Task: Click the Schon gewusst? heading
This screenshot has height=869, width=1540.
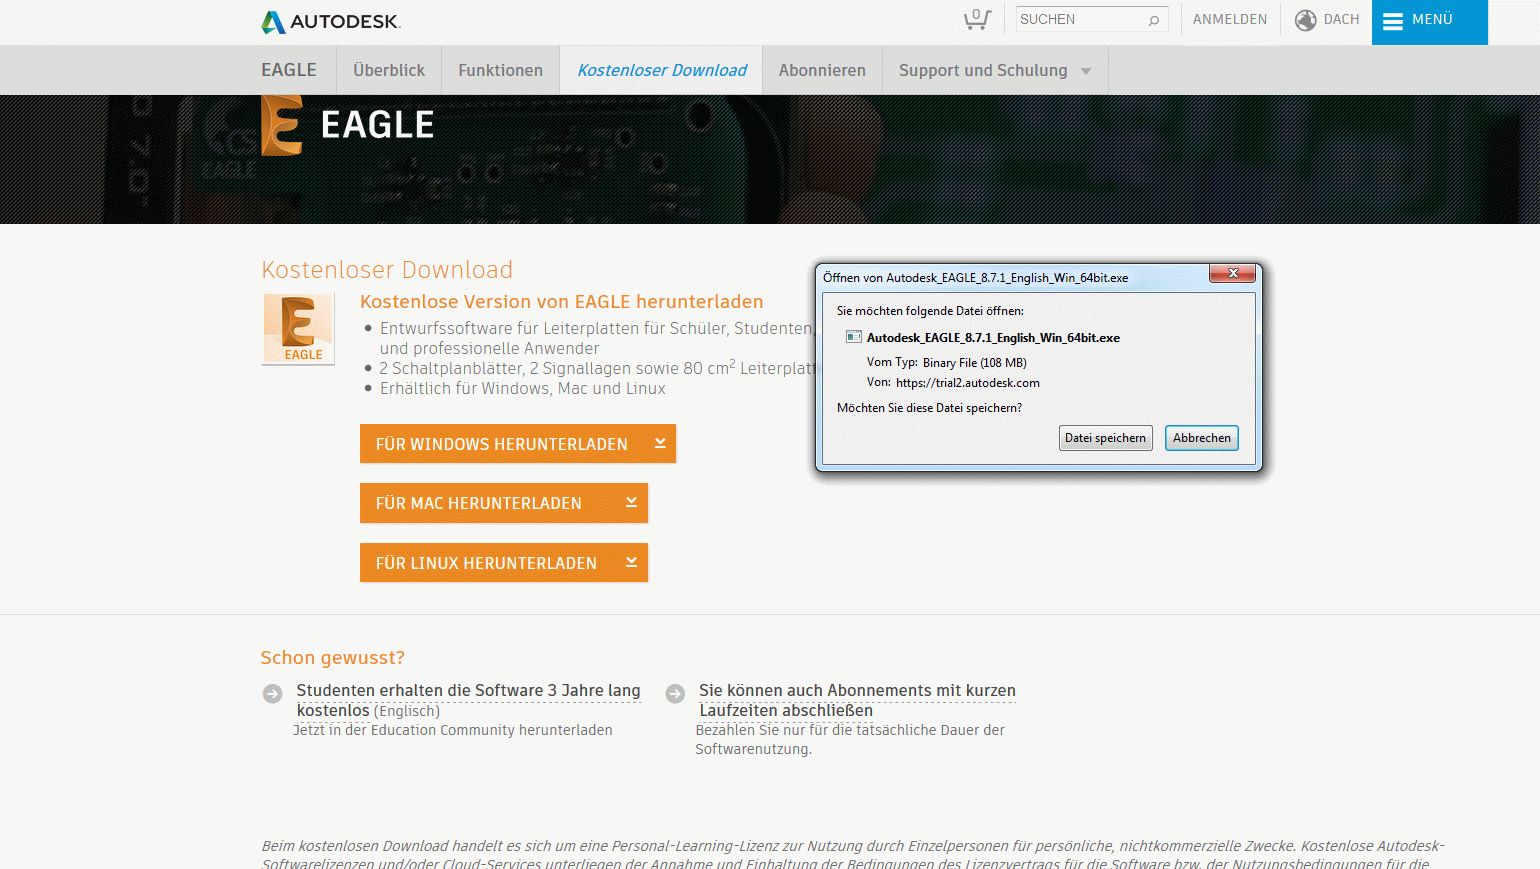Action: (333, 658)
